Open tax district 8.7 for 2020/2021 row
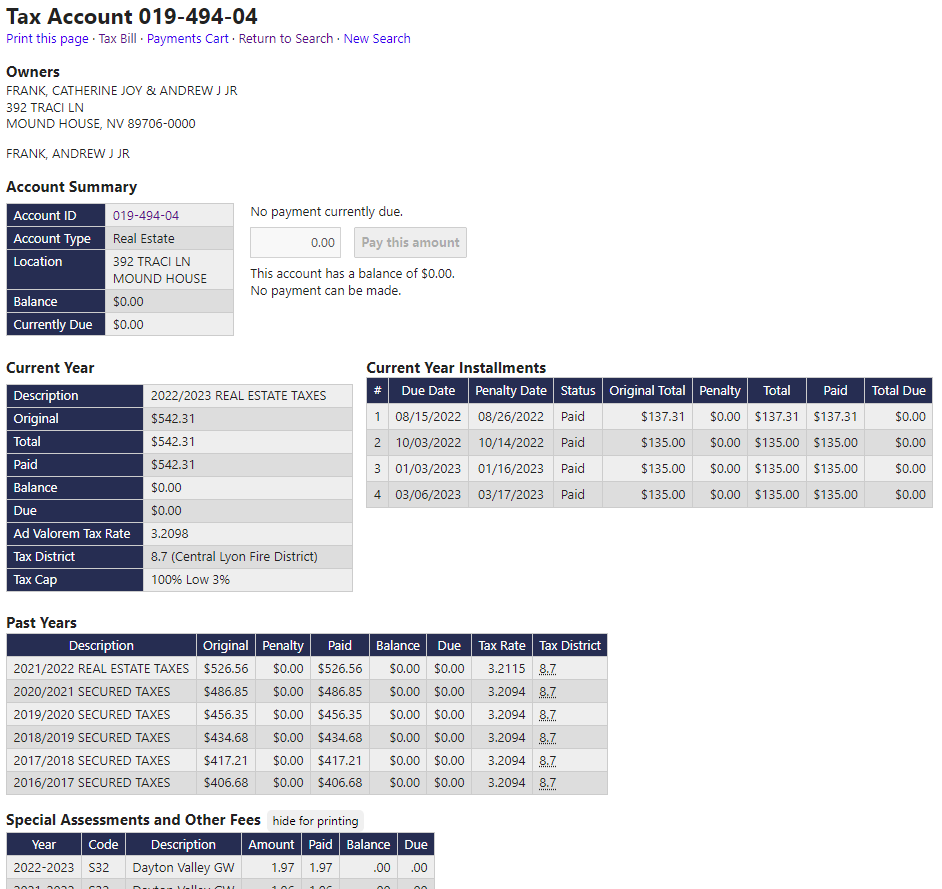Image resolution: width=942 pixels, height=889 pixels. coord(547,692)
